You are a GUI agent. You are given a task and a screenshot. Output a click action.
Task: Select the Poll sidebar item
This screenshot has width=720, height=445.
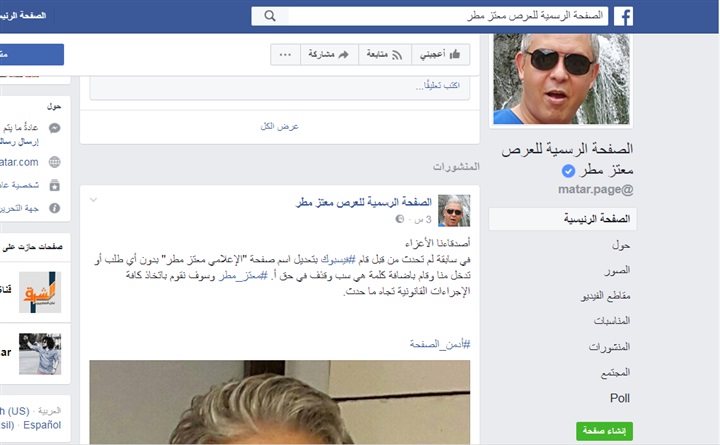tap(619, 398)
